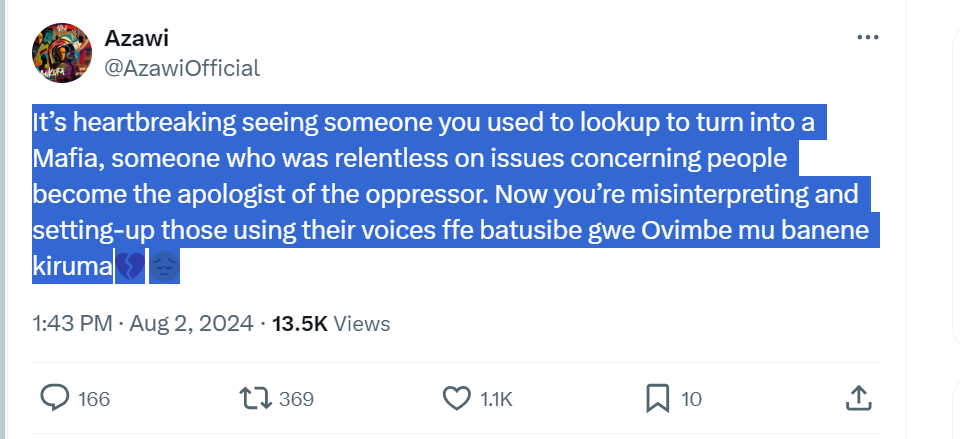Click the 1:43 PM · Aug 2, 2024 timestamp

(143, 323)
